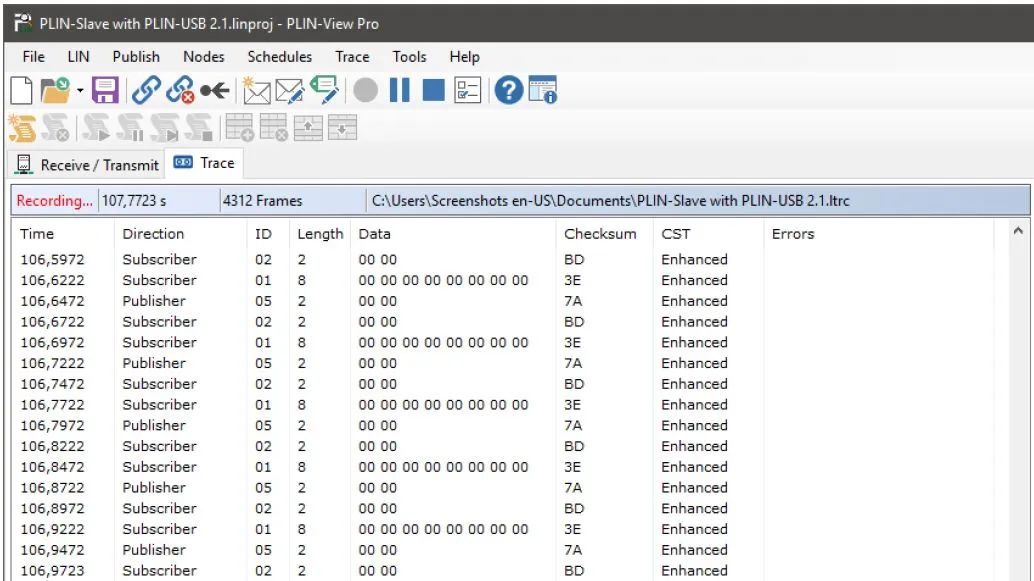1034x581 pixels.
Task: Click the Data column header
Action: [453, 234]
